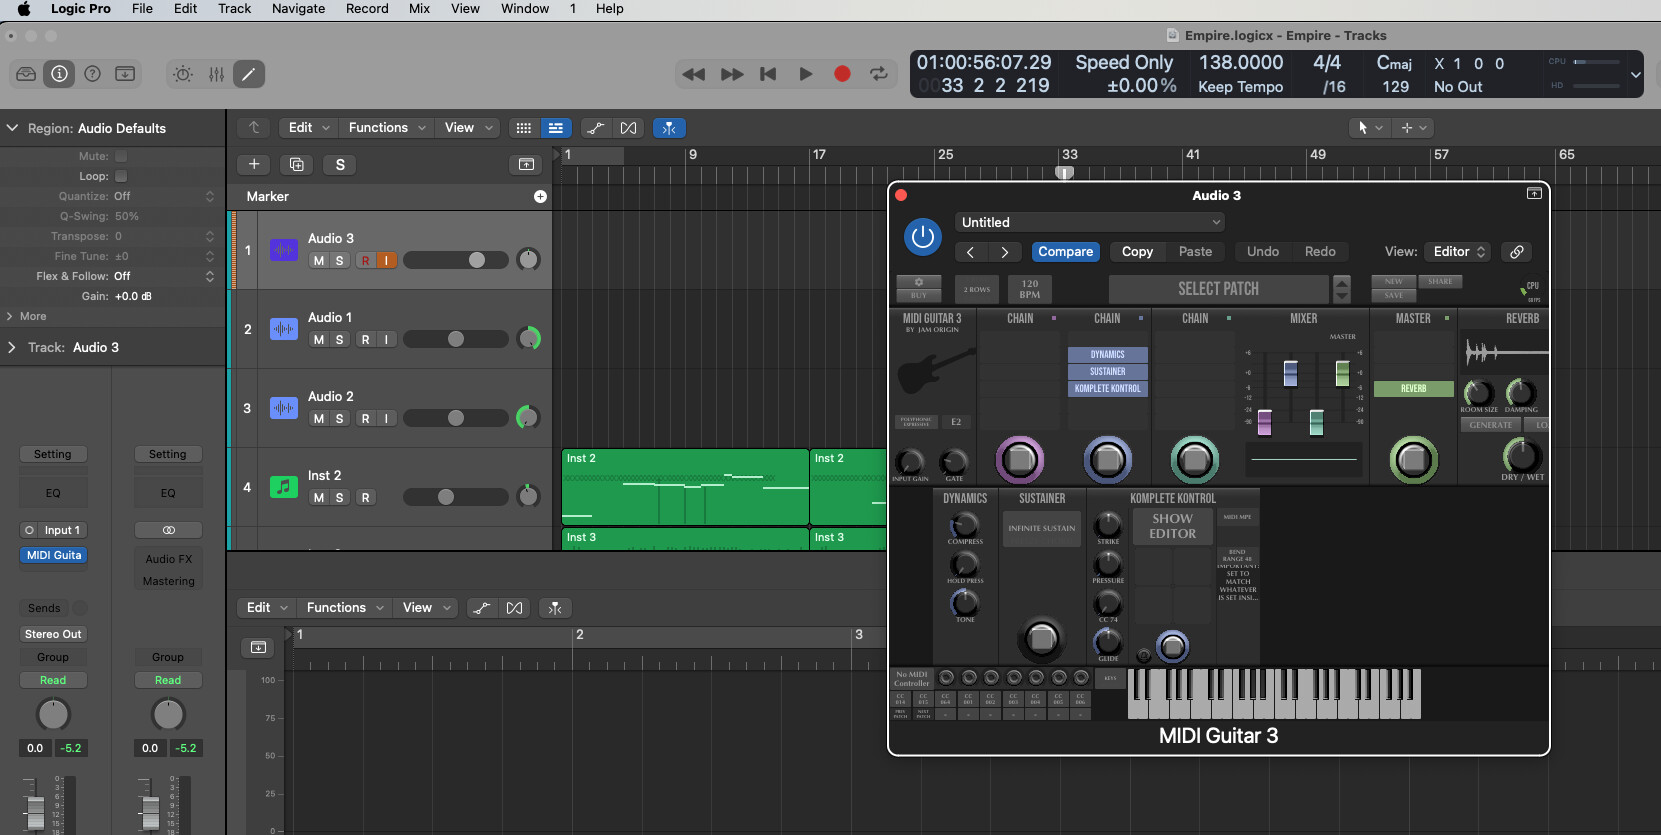Toggle the Cycle loop button
1661x835 pixels.
point(879,74)
